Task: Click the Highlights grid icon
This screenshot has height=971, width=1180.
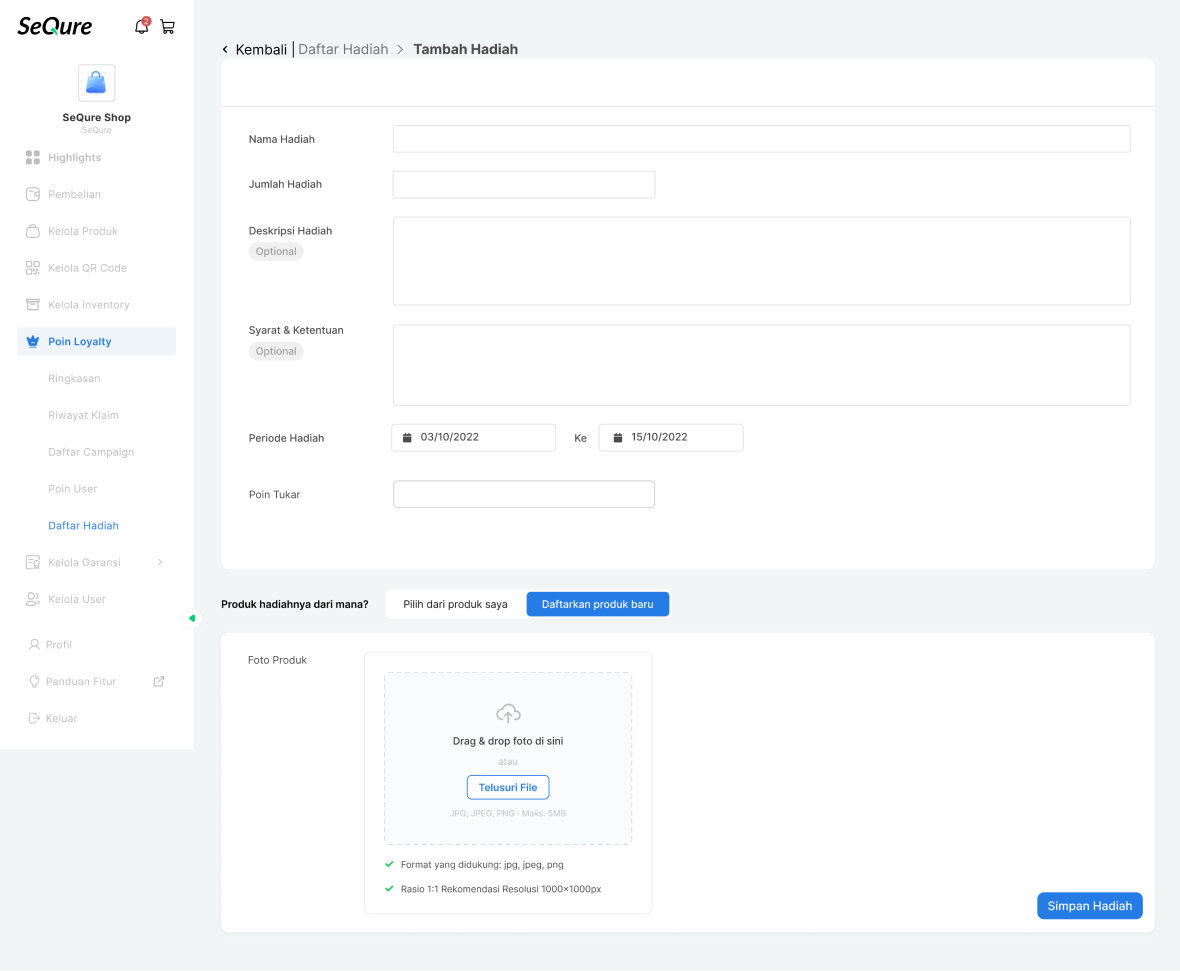Action: click(x=32, y=157)
